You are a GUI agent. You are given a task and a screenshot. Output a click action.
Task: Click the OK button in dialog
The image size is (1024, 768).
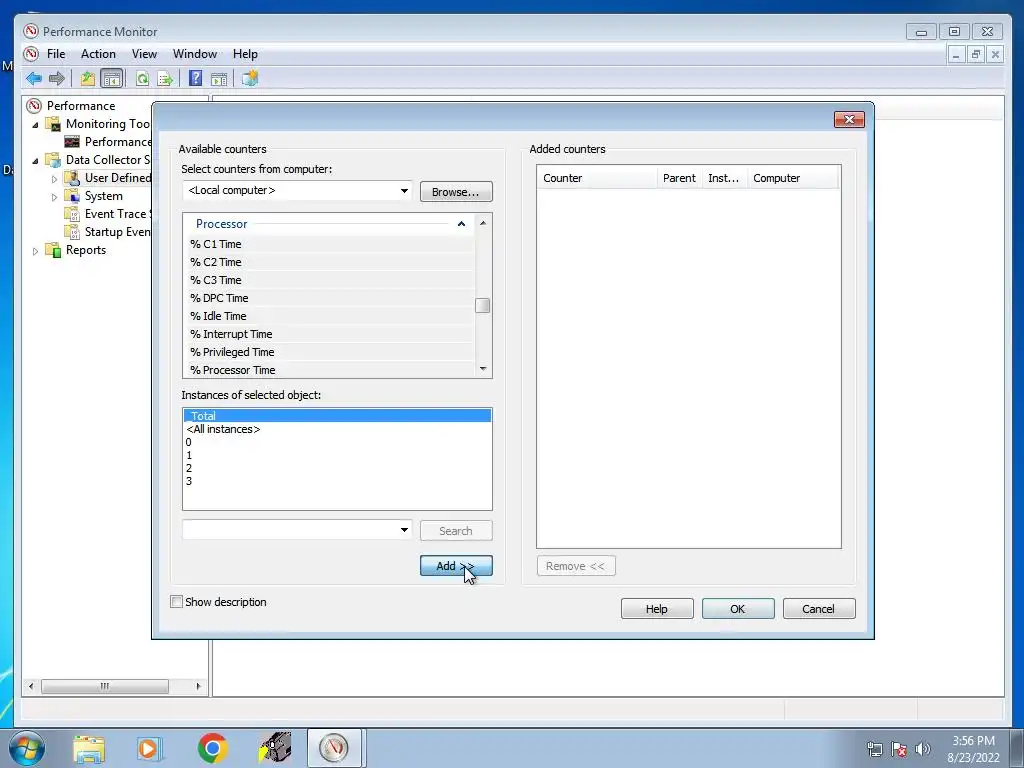(x=738, y=609)
